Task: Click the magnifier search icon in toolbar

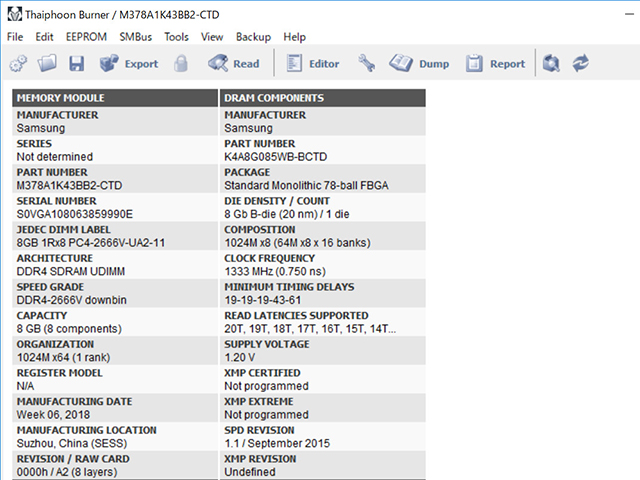Action: (551, 64)
